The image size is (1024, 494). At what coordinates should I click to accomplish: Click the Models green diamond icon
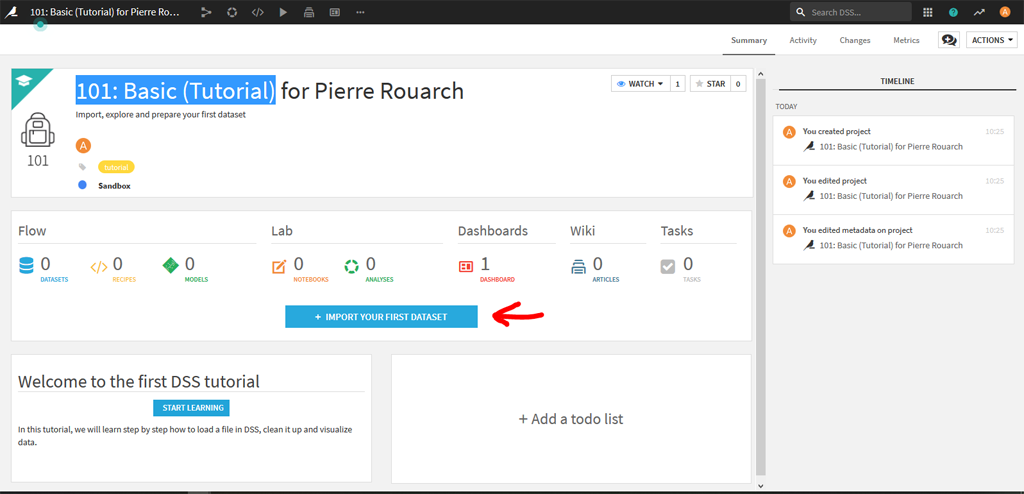click(170, 267)
